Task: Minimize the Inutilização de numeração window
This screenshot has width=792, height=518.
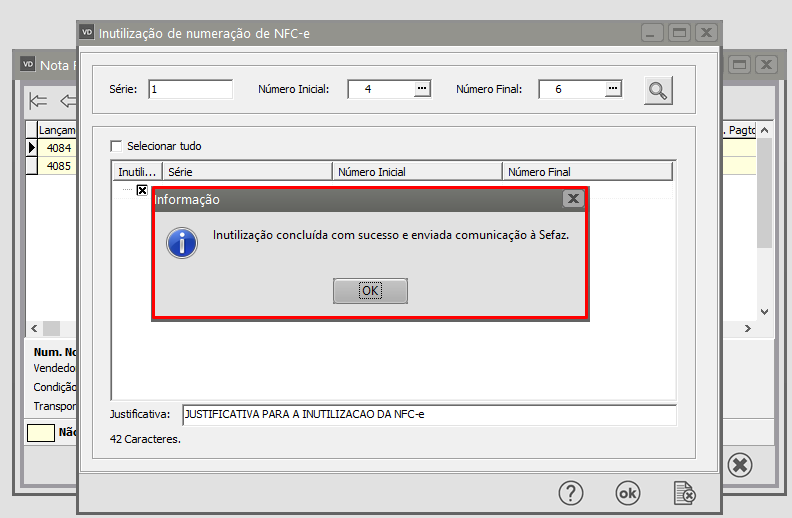Action: tap(652, 33)
